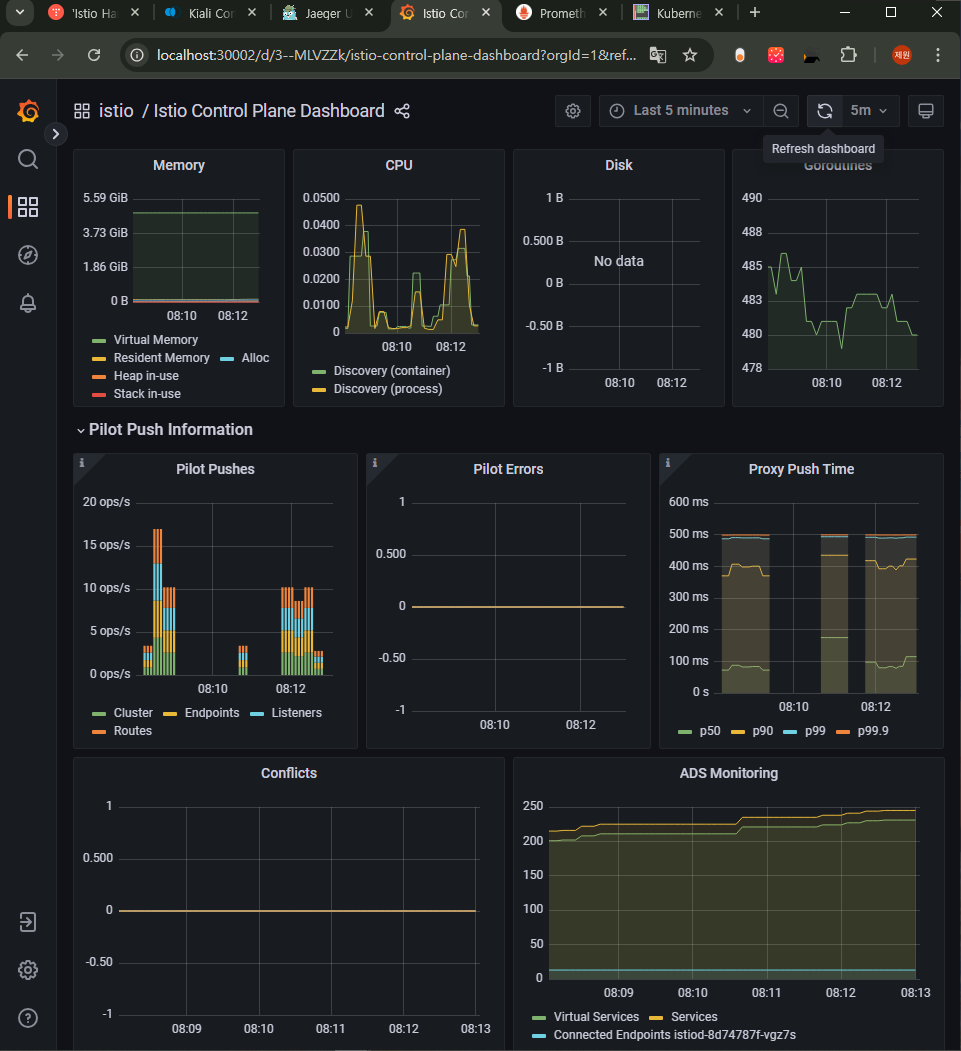Open the Conflicts panel title menu
961x1051 pixels.
(289, 774)
